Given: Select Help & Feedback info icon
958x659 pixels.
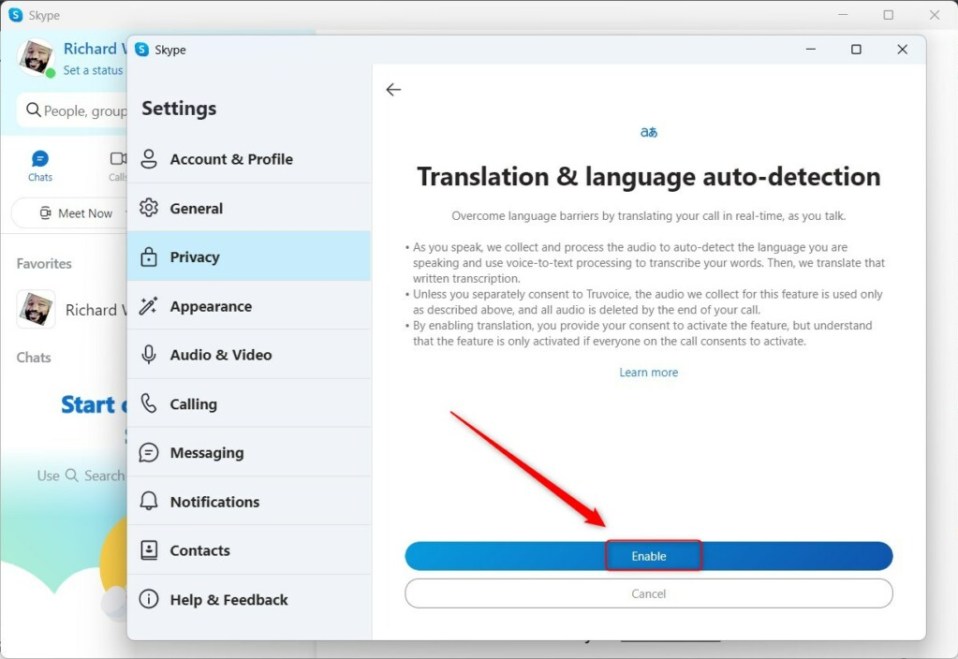Looking at the screenshot, I should pos(150,600).
